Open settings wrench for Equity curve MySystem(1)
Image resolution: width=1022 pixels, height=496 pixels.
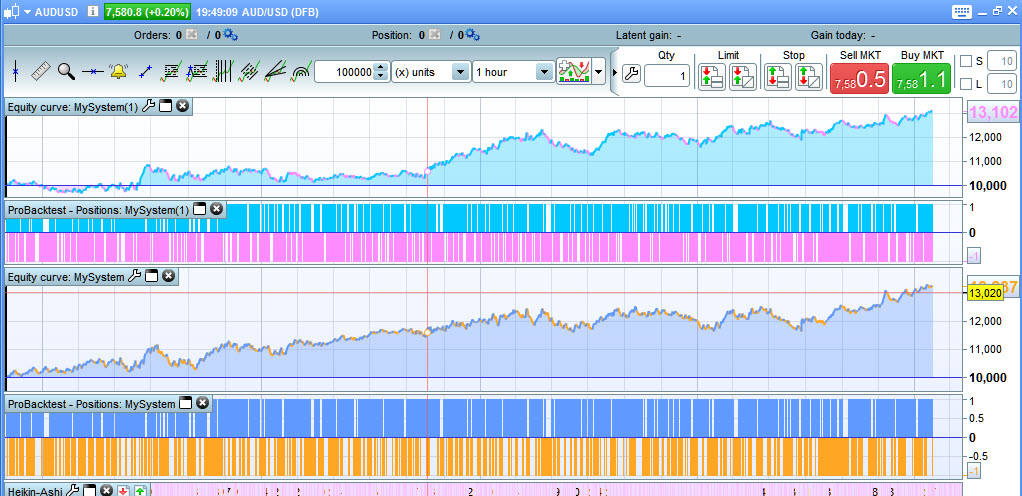tap(149, 106)
